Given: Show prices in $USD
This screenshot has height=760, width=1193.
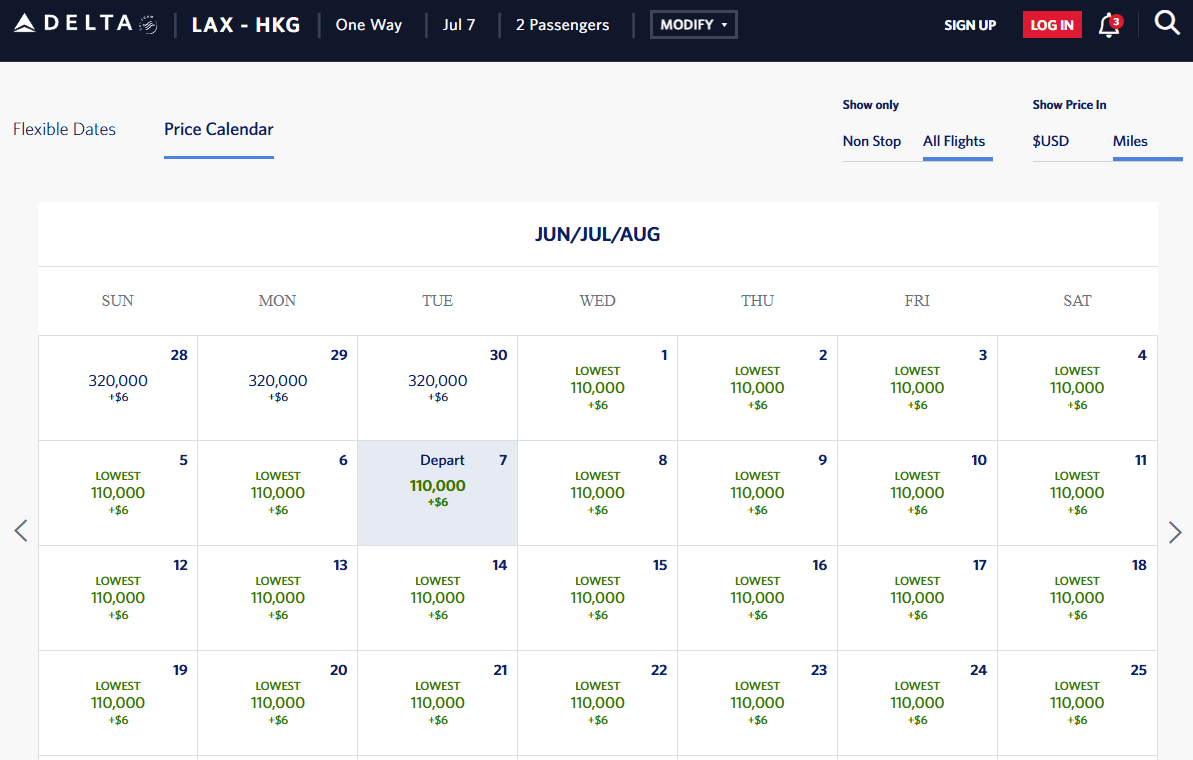Looking at the screenshot, I should (x=1051, y=142).
